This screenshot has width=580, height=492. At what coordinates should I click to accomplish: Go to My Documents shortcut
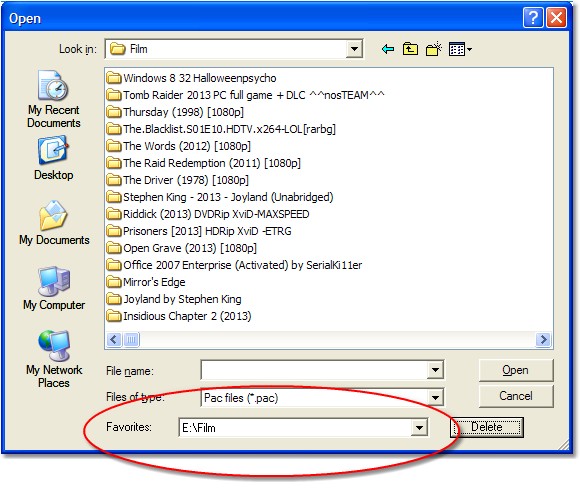[54, 223]
